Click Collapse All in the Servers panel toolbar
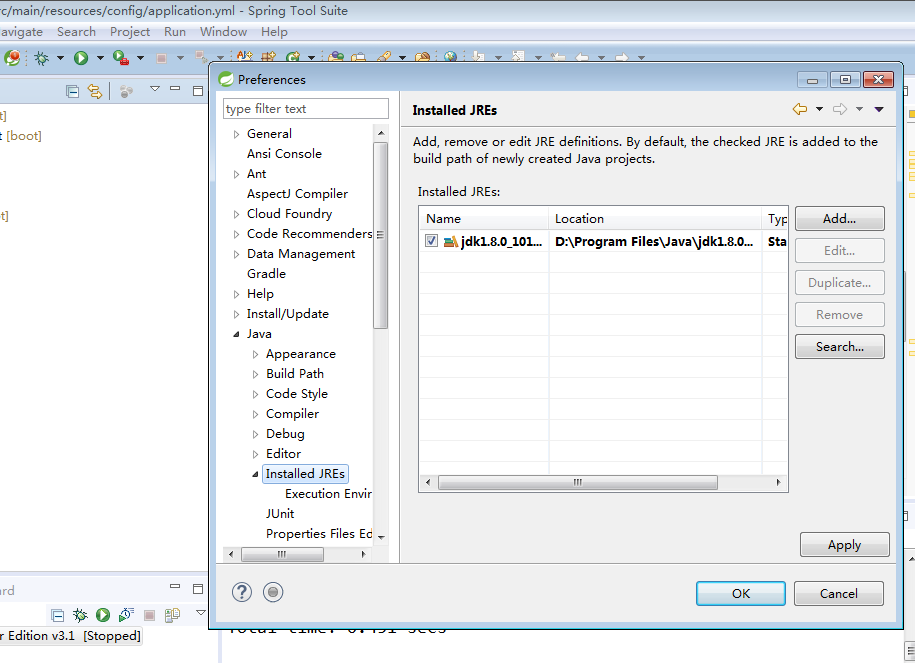The width and height of the screenshot is (915, 663). 57,615
